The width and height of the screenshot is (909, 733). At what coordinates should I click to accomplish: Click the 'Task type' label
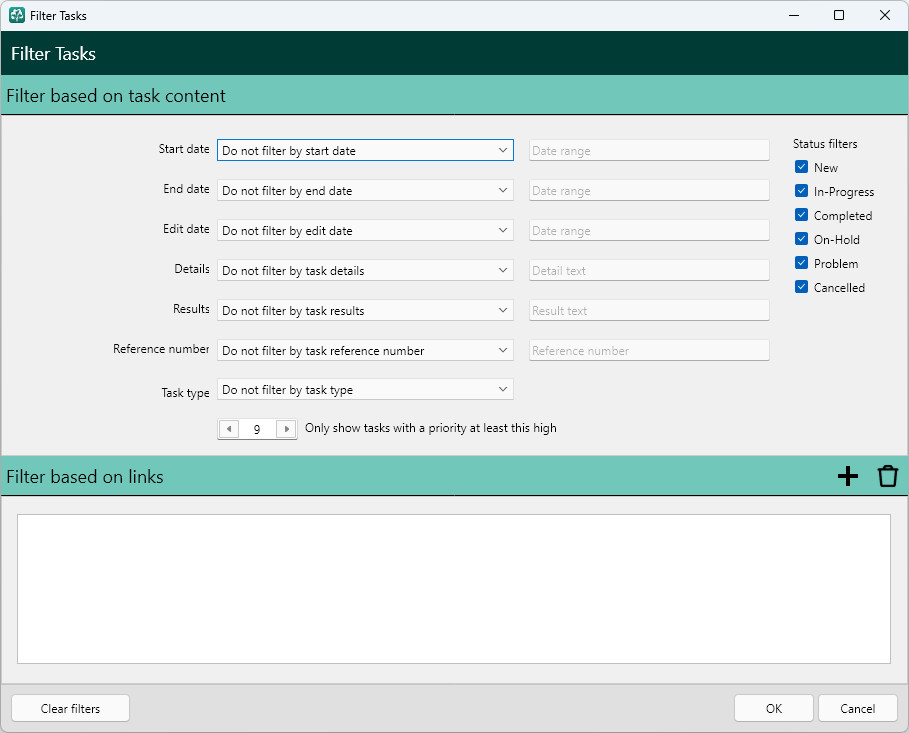tap(186, 393)
